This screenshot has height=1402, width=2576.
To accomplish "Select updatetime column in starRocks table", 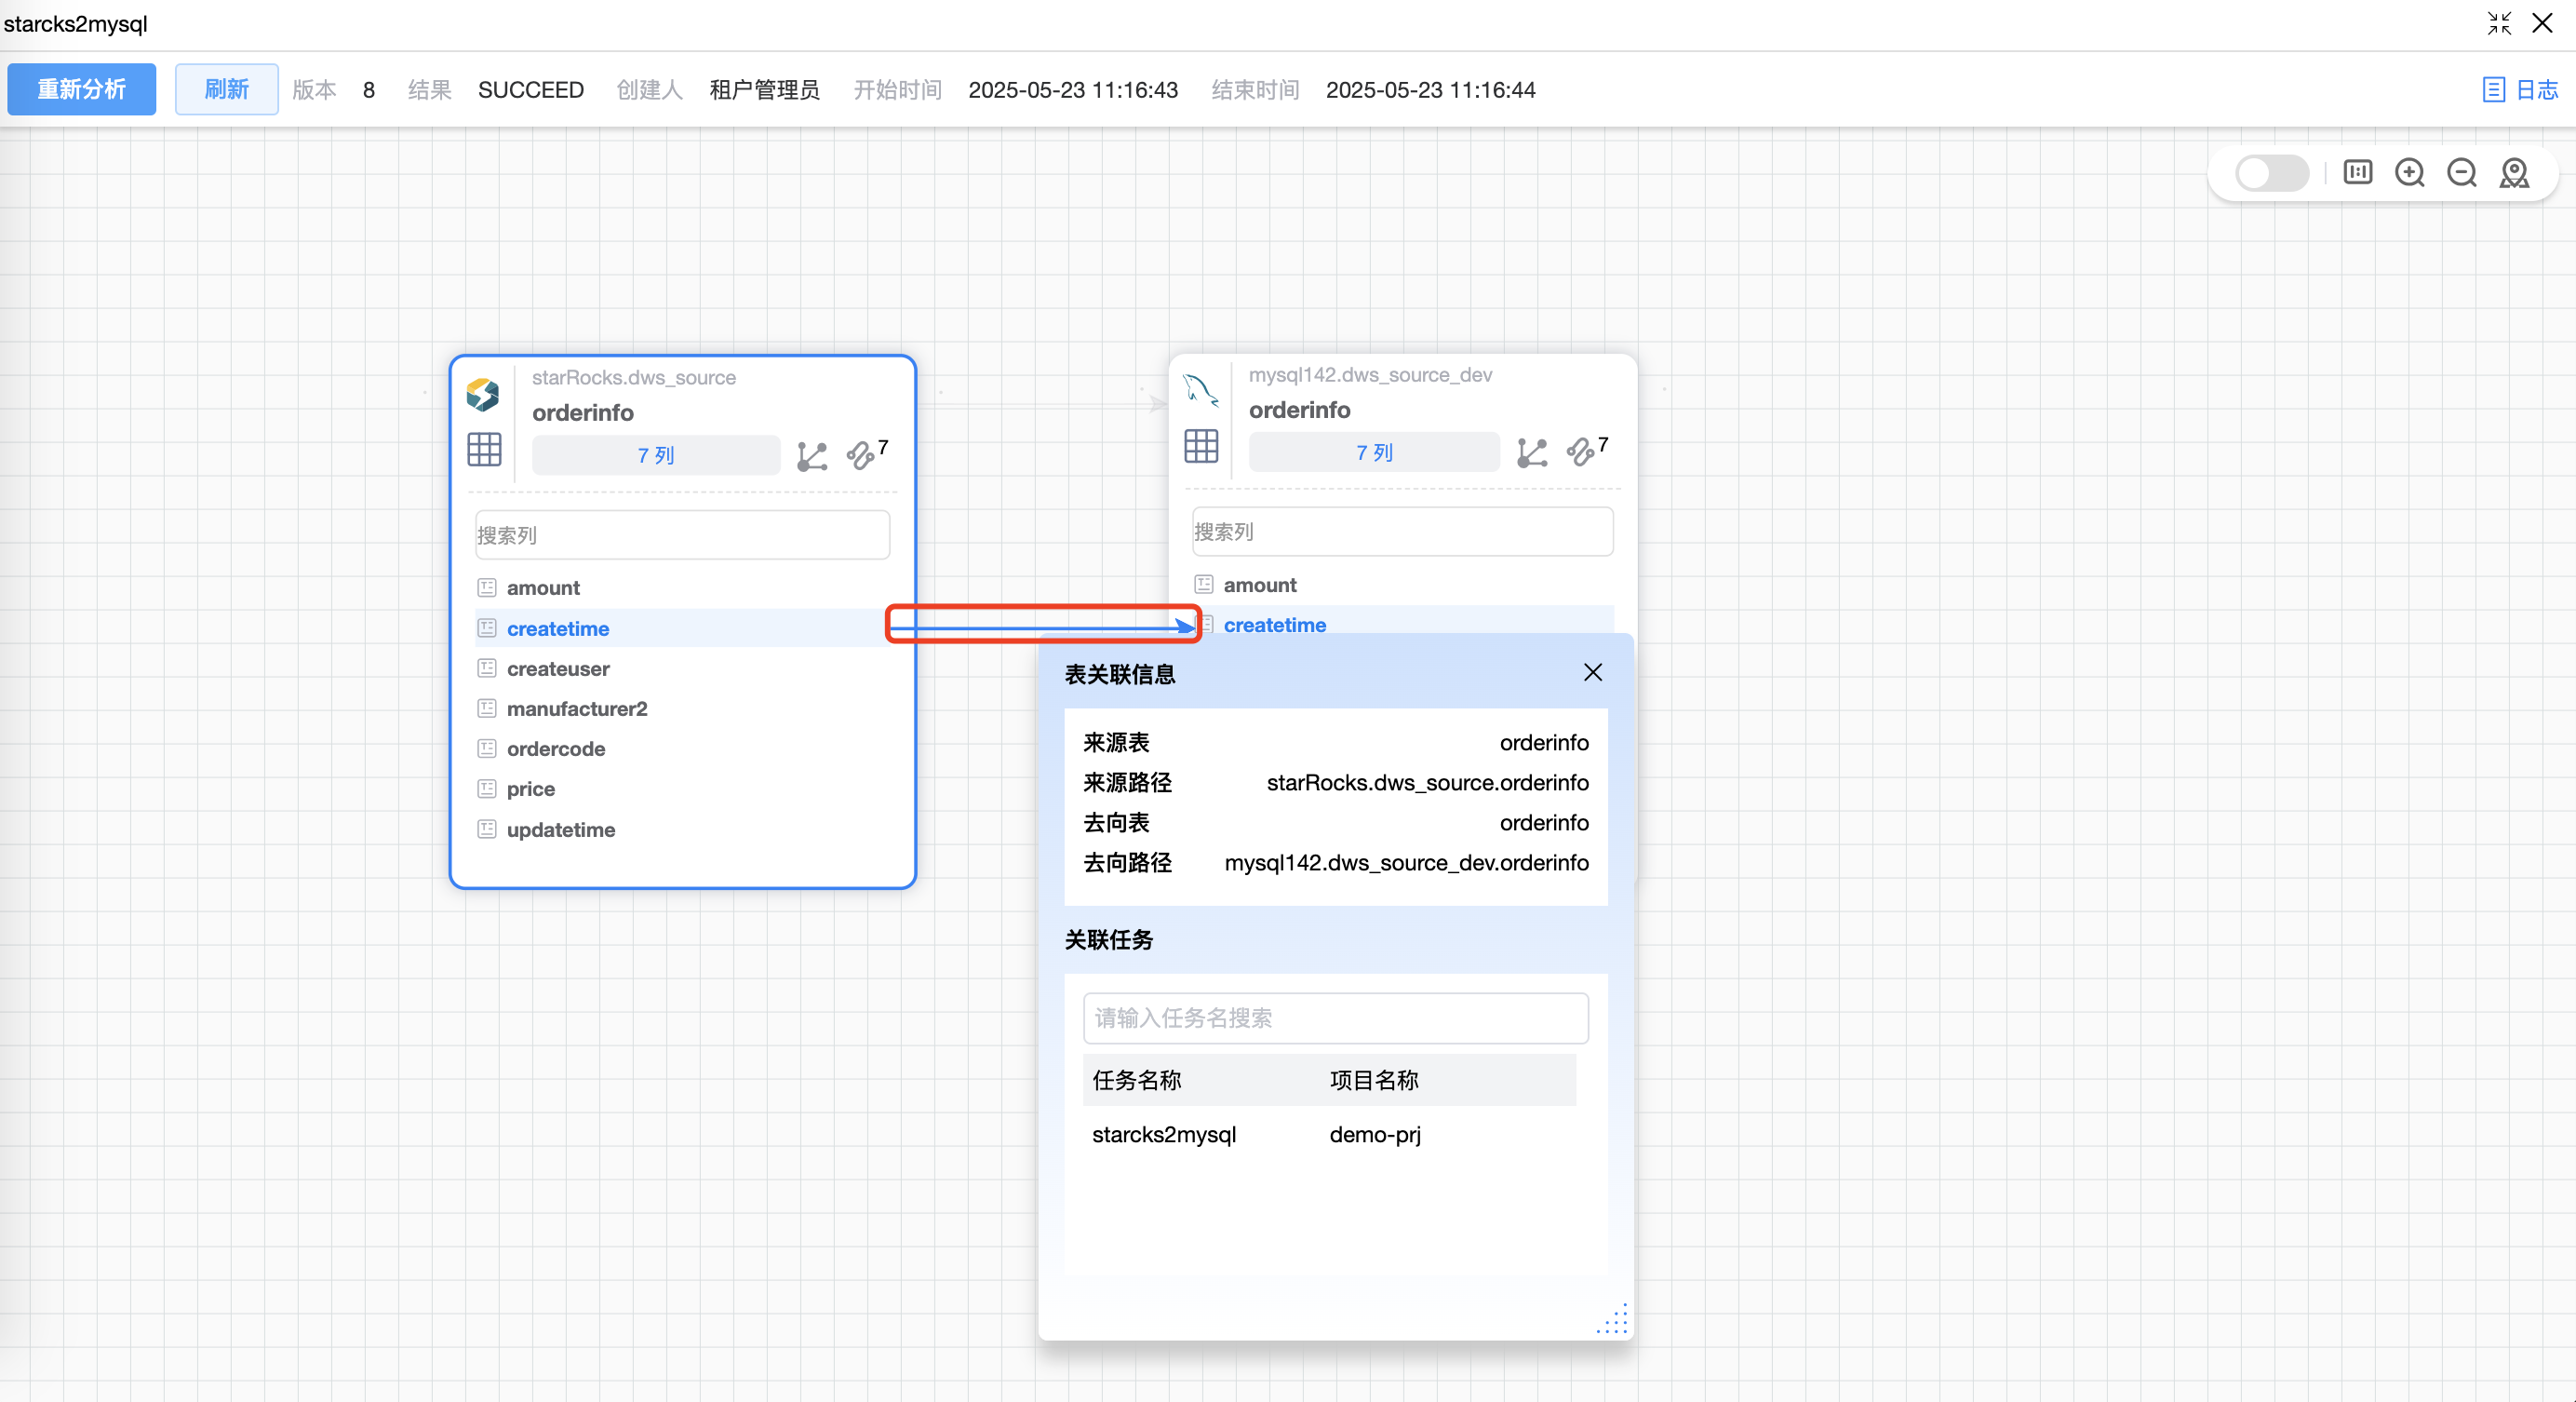I will click(560, 830).
